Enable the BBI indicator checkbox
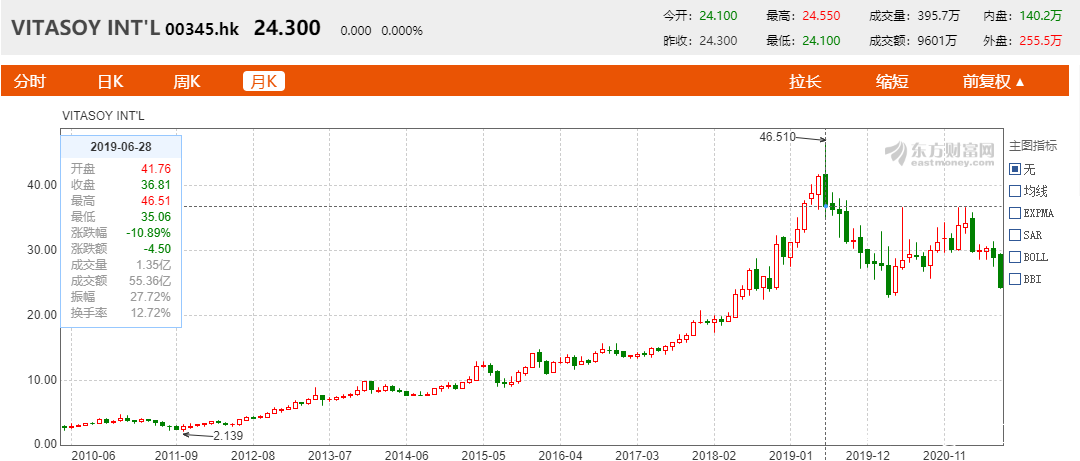Image resolution: width=1080 pixels, height=461 pixels. tap(1014, 280)
